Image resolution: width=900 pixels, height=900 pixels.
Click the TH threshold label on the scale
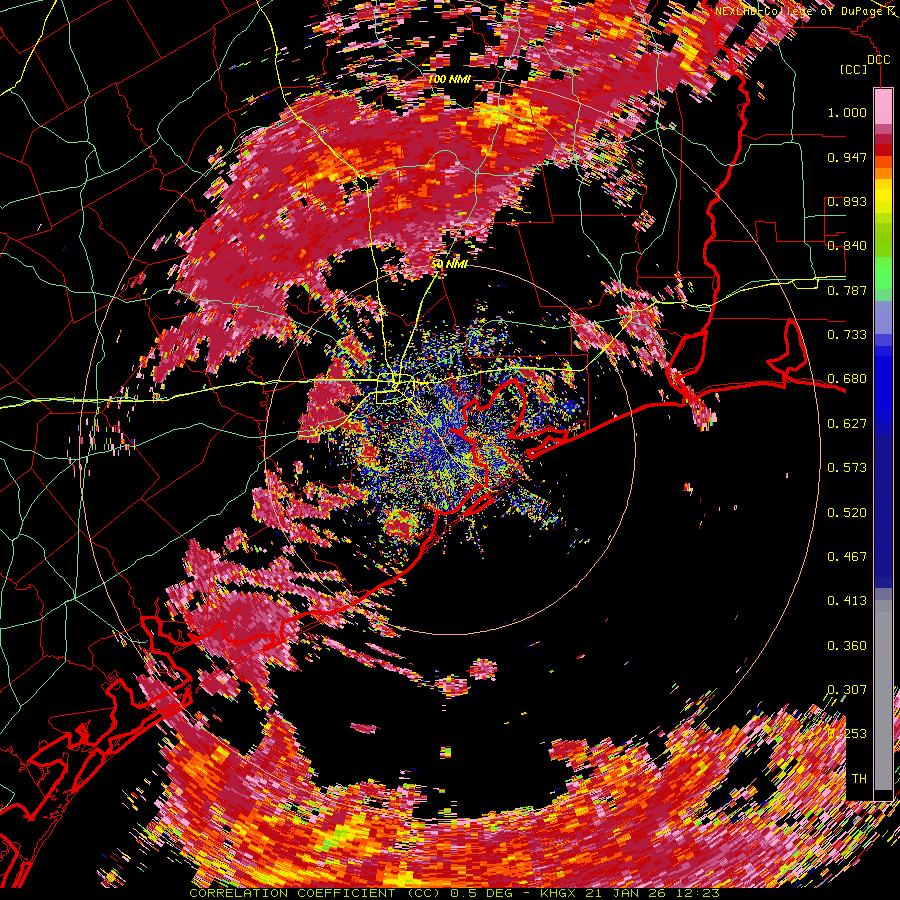coord(859,779)
